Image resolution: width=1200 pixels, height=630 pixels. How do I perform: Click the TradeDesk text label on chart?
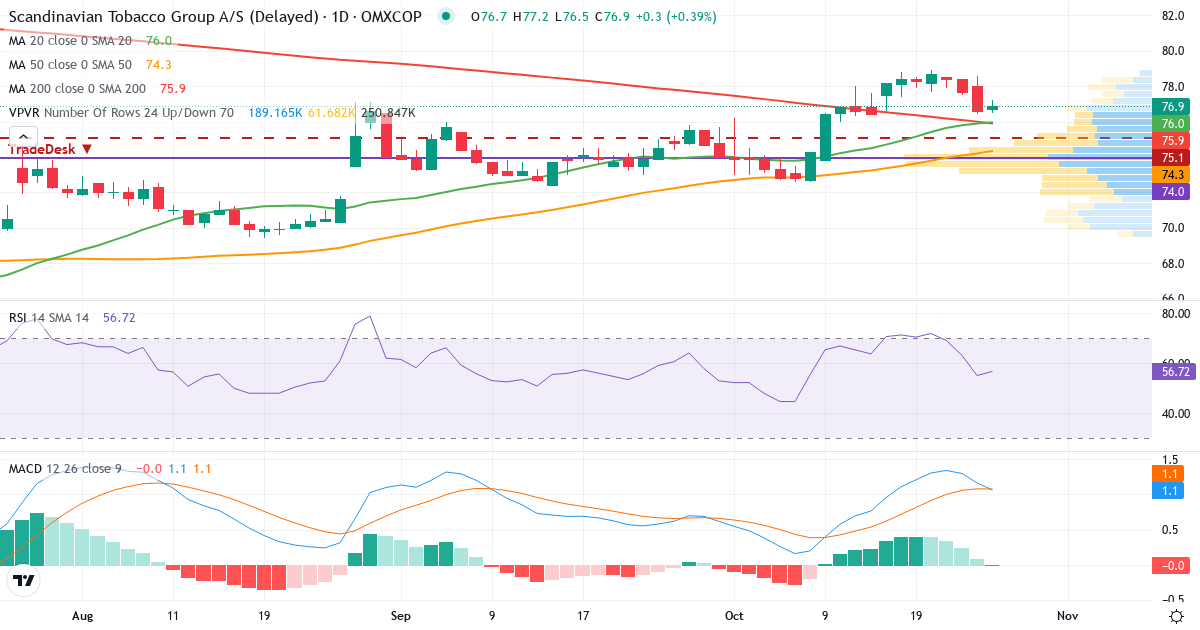click(43, 149)
